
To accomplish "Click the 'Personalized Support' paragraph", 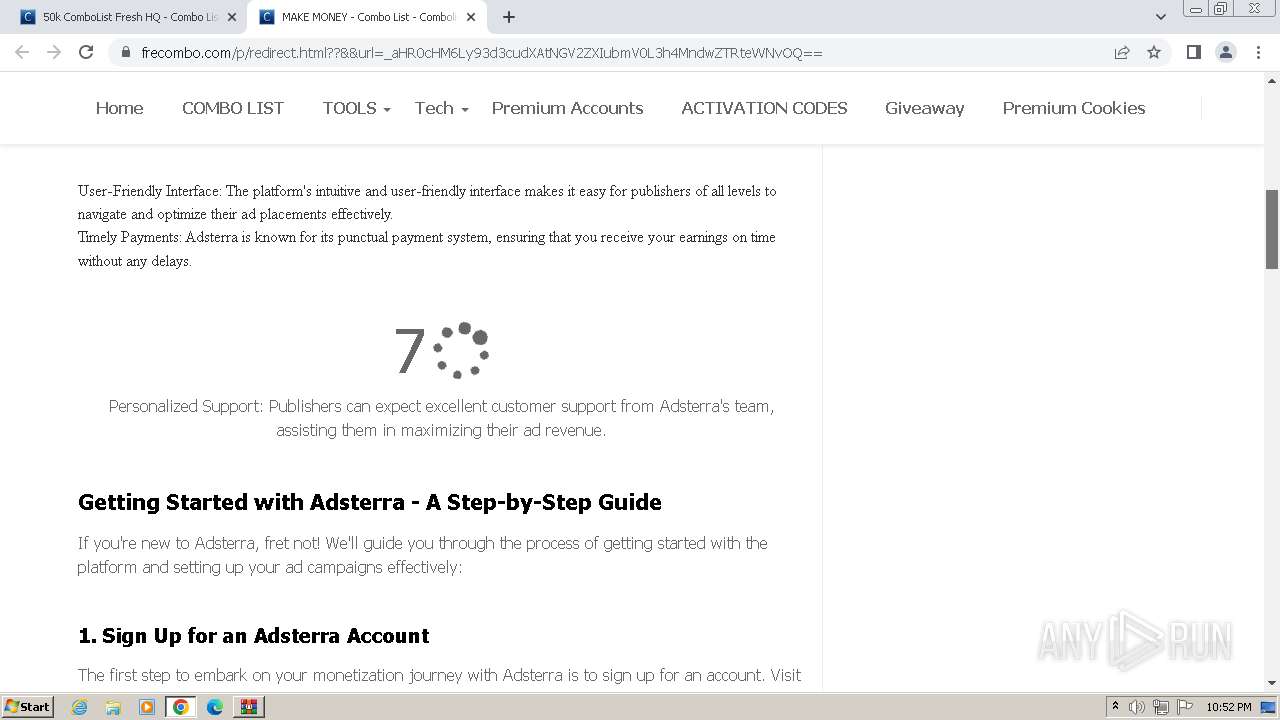I will [441, 418].
